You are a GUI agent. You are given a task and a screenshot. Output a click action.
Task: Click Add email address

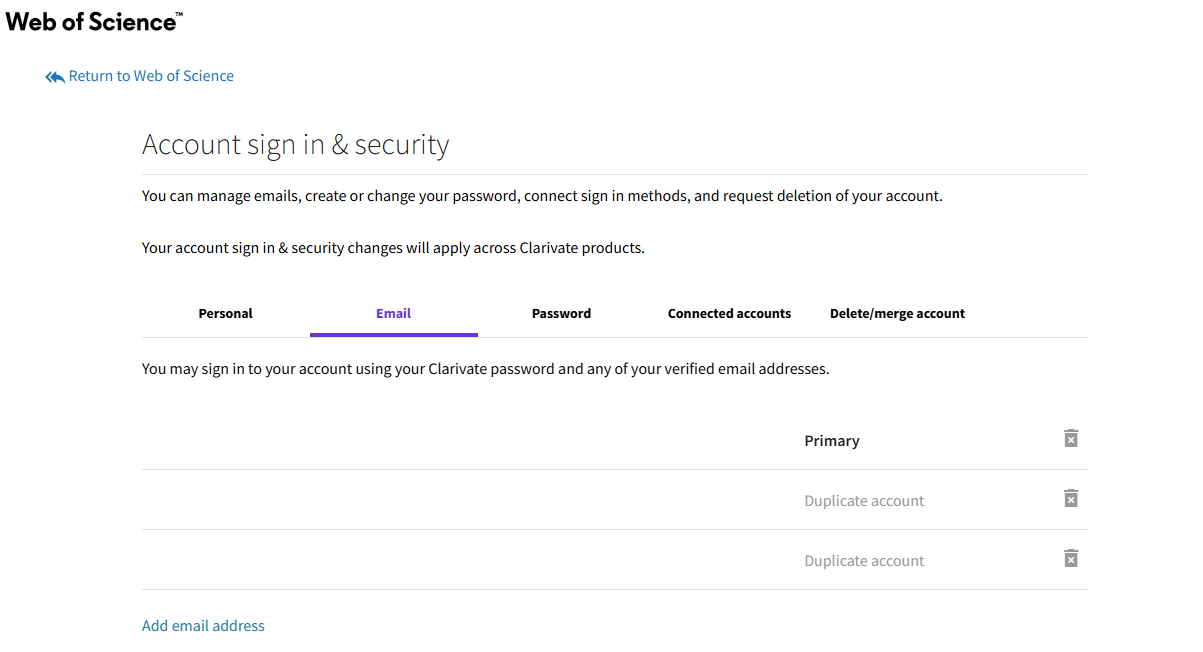point(203,626)
